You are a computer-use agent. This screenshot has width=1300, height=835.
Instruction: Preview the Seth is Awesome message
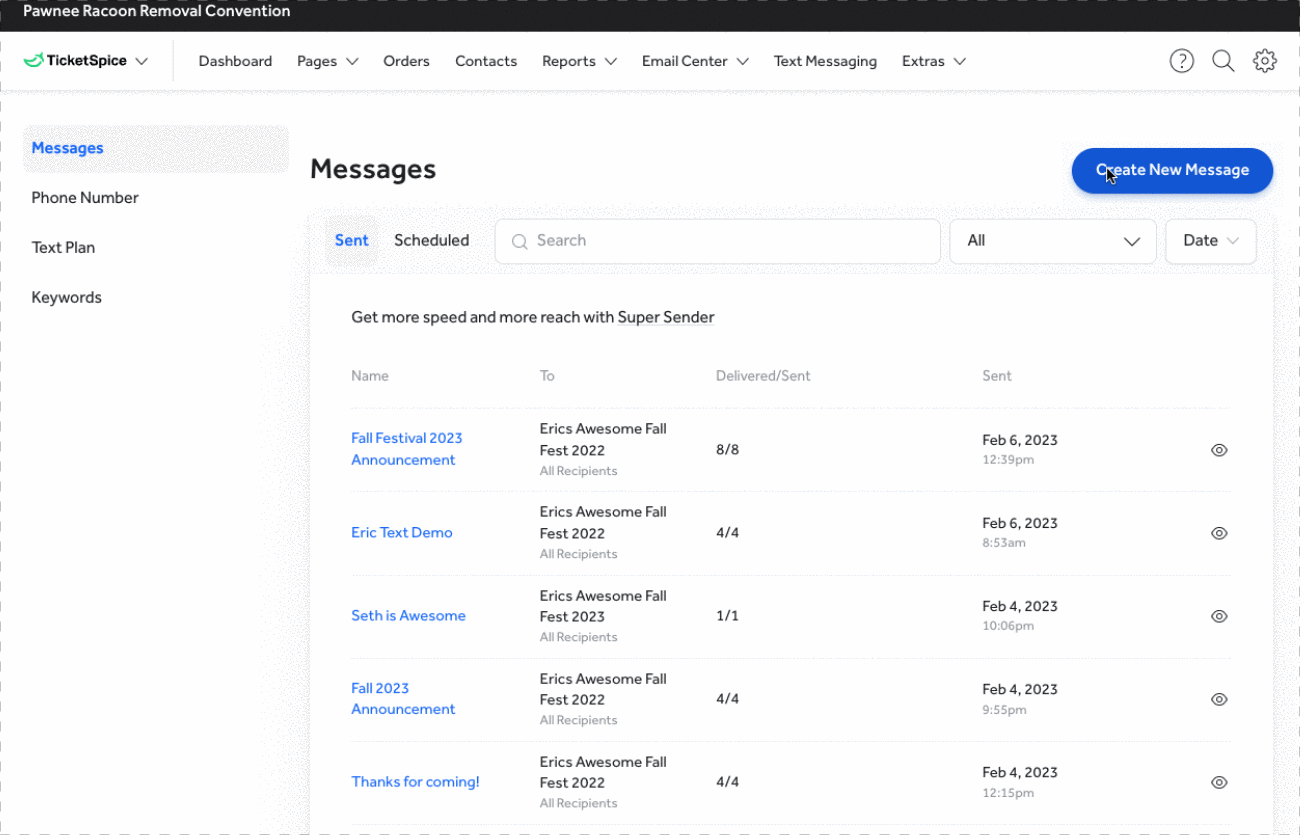(1219, 616)
